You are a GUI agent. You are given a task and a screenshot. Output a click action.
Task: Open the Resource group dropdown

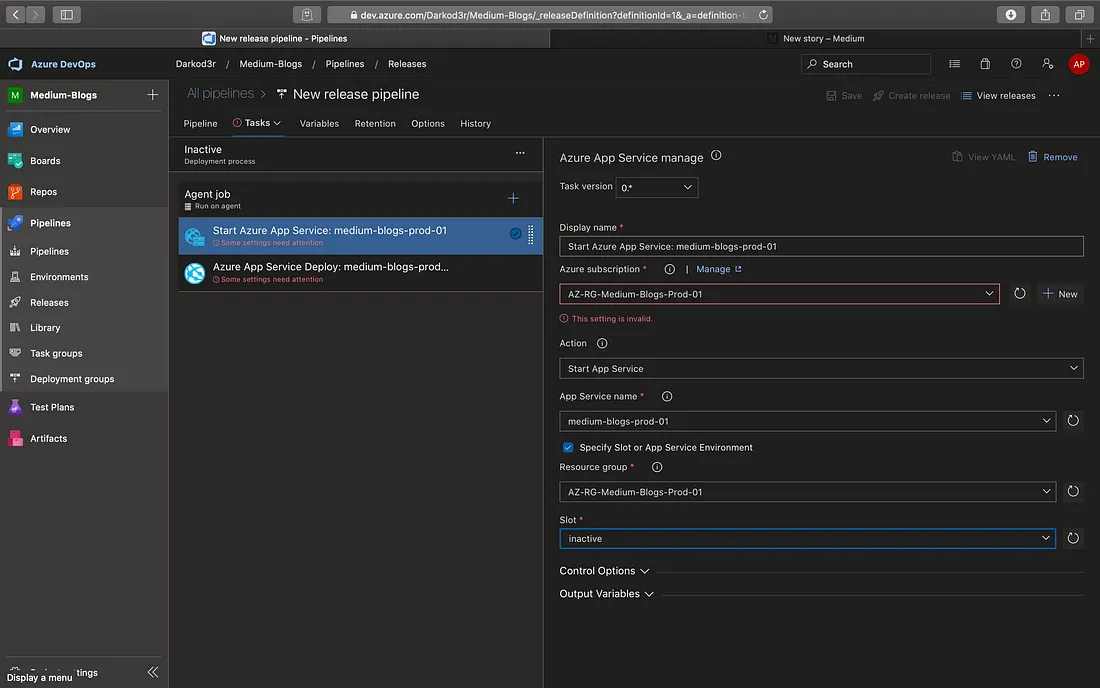tap(807, 492)
